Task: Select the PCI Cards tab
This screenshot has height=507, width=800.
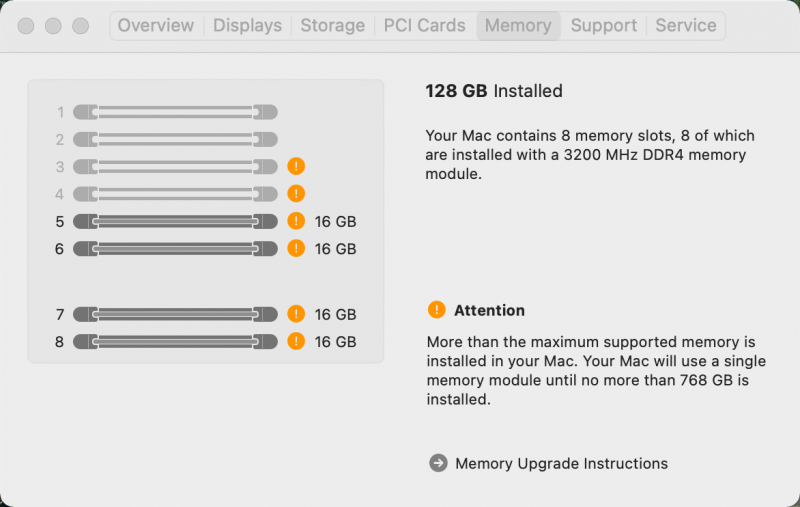Action: coord(424,26)
